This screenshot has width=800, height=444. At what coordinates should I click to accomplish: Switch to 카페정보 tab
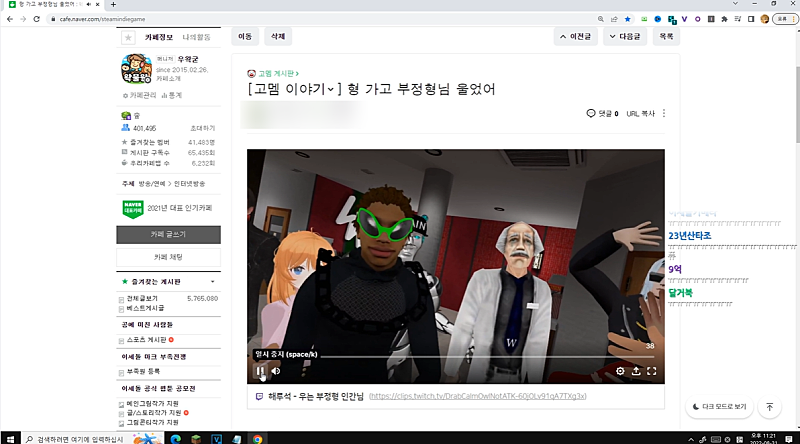159,37
